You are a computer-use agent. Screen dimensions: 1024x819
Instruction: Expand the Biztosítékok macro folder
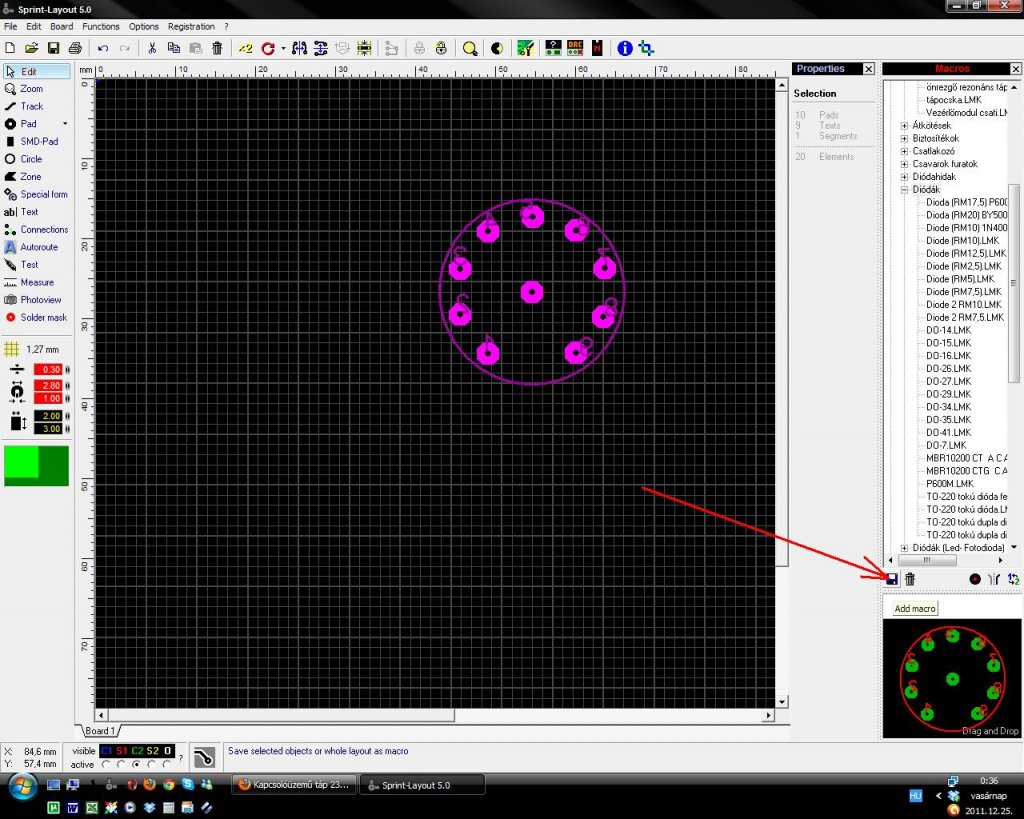(904, 138)
